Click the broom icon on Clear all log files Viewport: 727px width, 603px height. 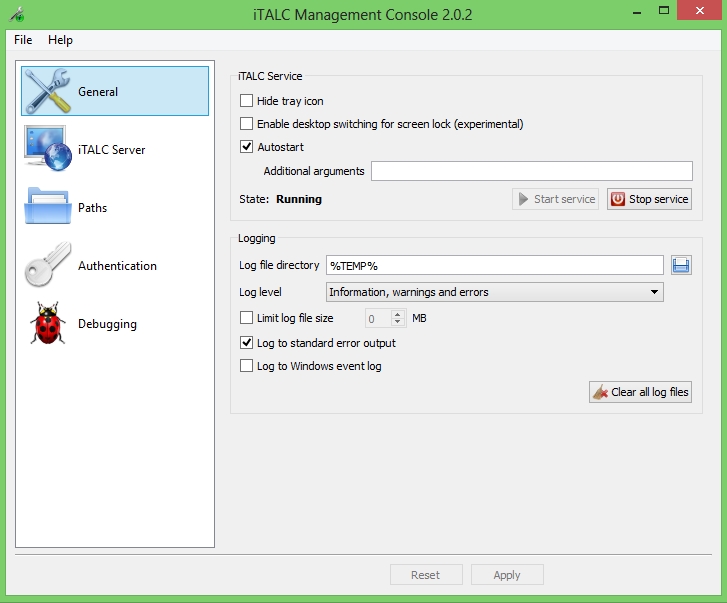[x=600, y=392]
